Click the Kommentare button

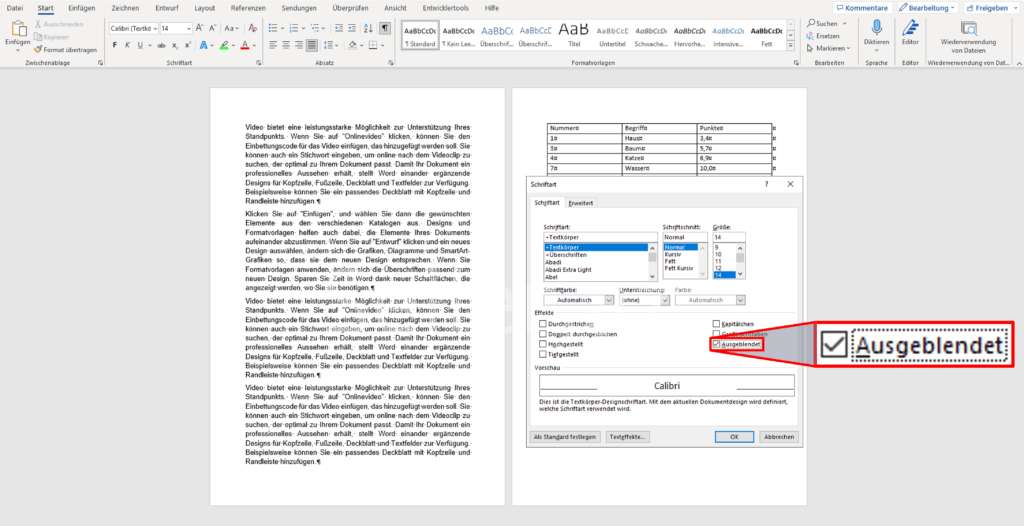[x=861, y=8]
